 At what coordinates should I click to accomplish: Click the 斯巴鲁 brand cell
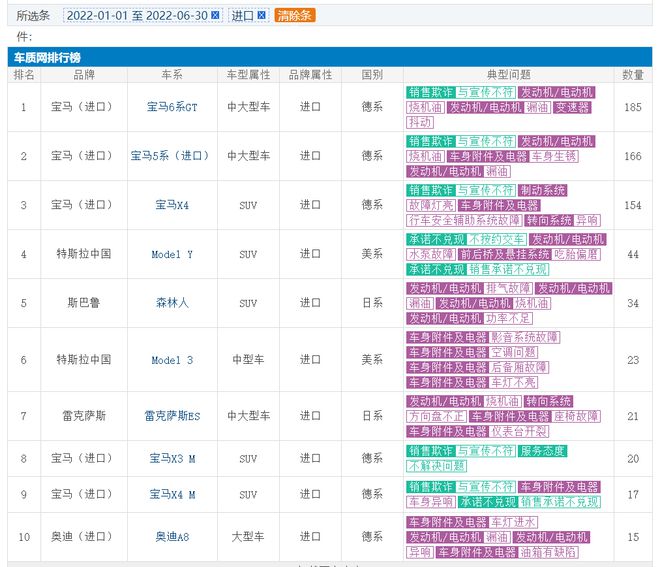[x=84, y=303]
